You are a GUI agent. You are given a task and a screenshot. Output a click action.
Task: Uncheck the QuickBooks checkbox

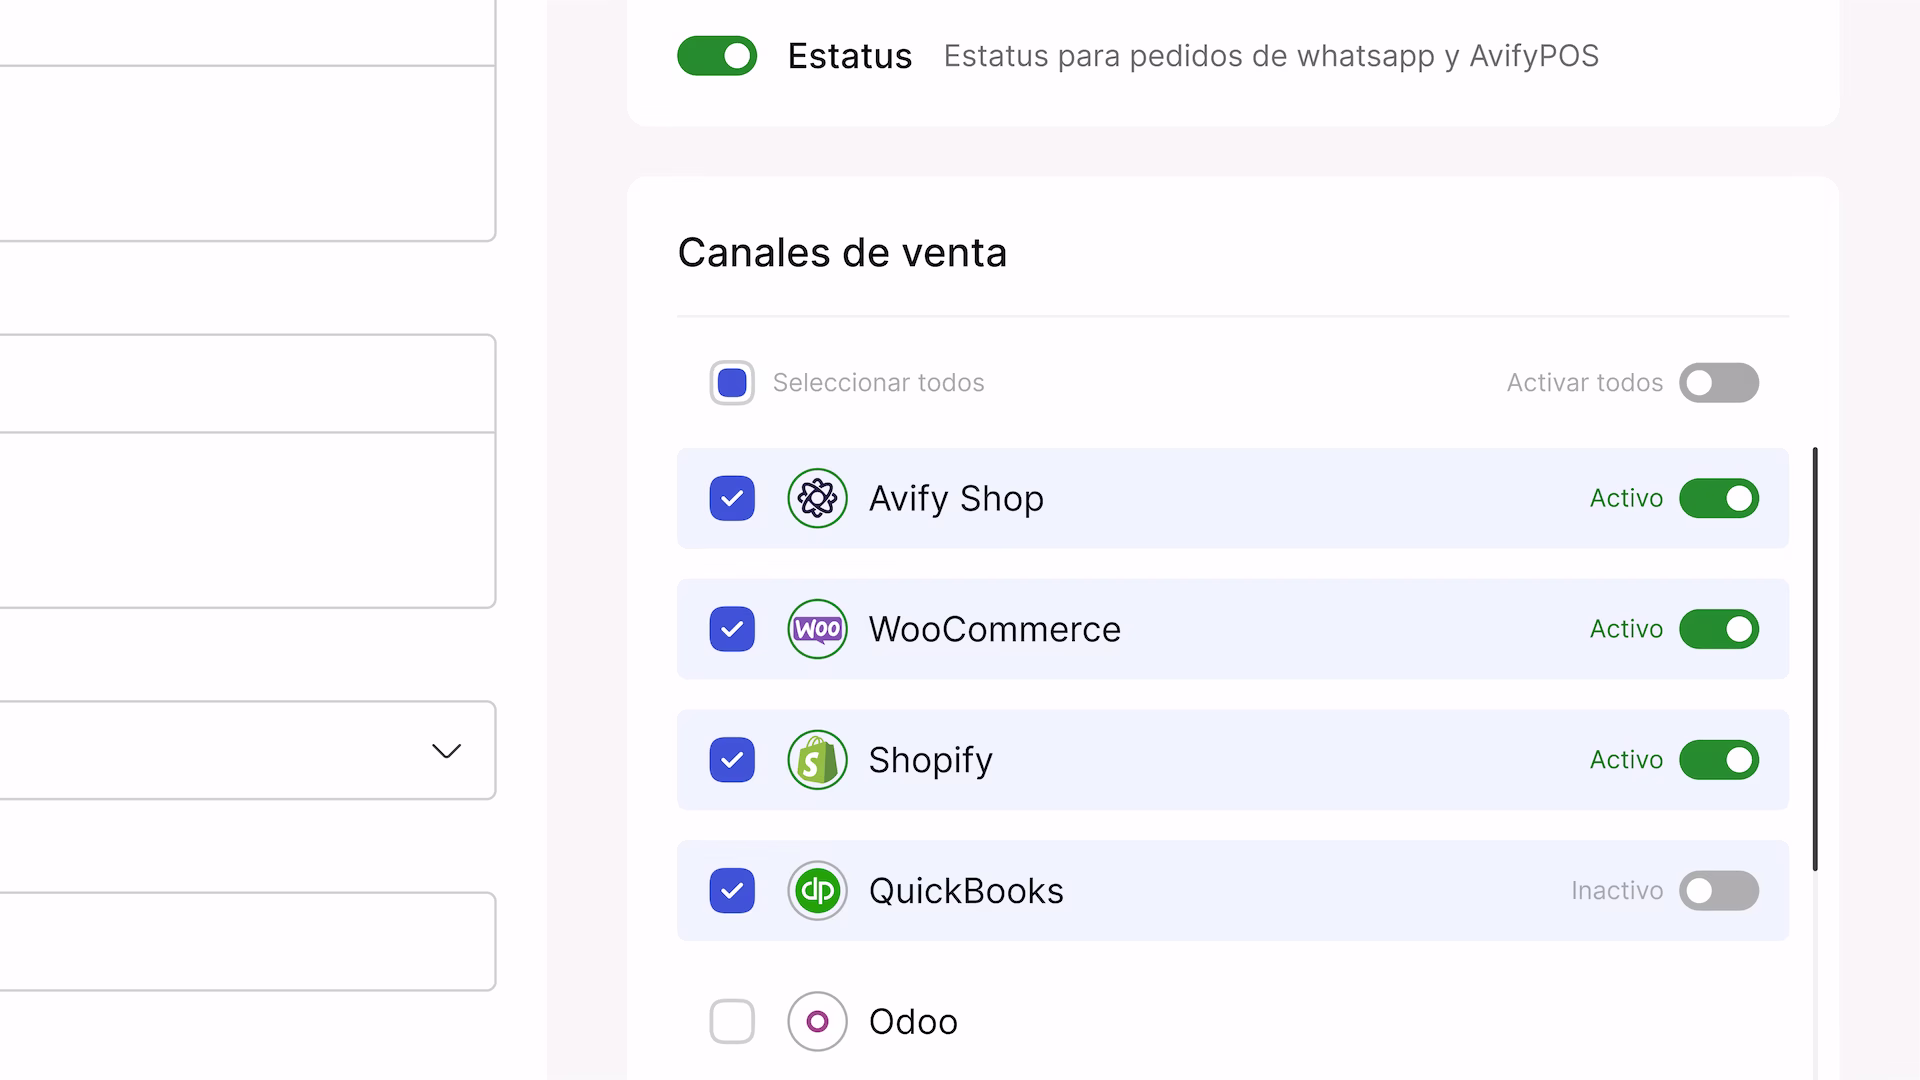[x=732, y=890]
